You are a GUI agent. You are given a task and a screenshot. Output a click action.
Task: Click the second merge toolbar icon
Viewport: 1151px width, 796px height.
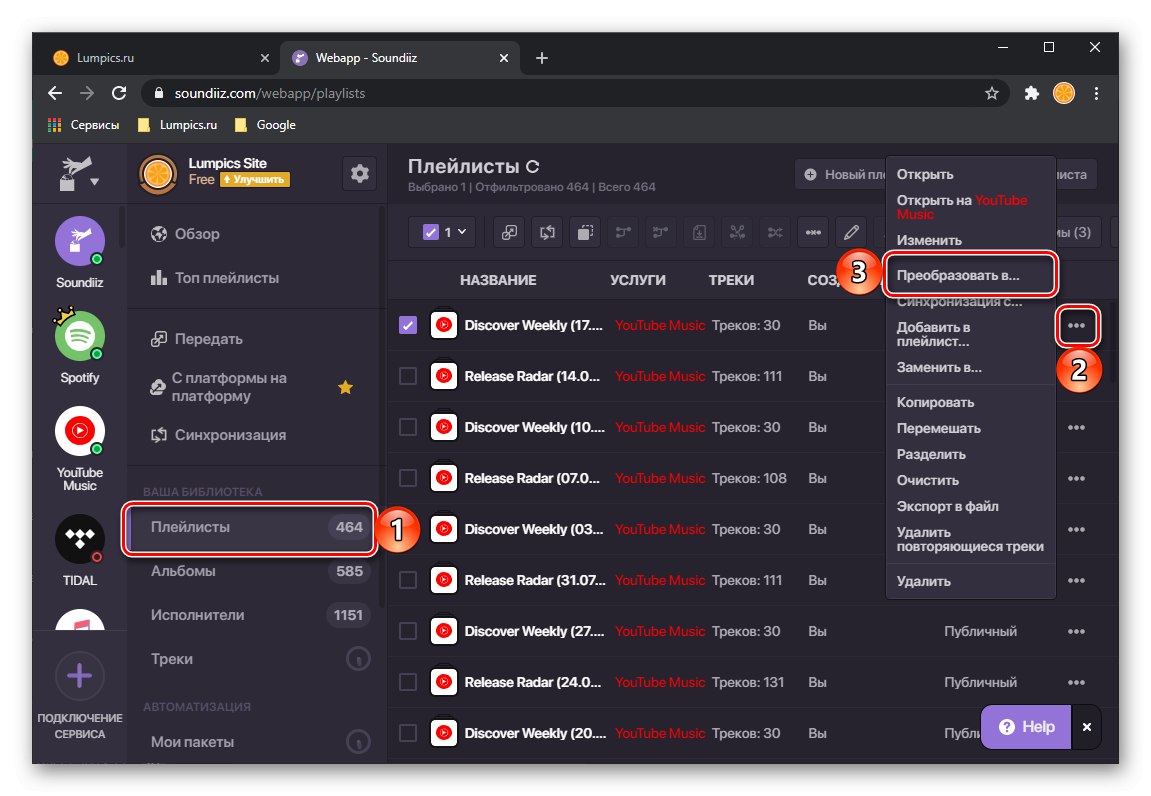pos(661,233)
